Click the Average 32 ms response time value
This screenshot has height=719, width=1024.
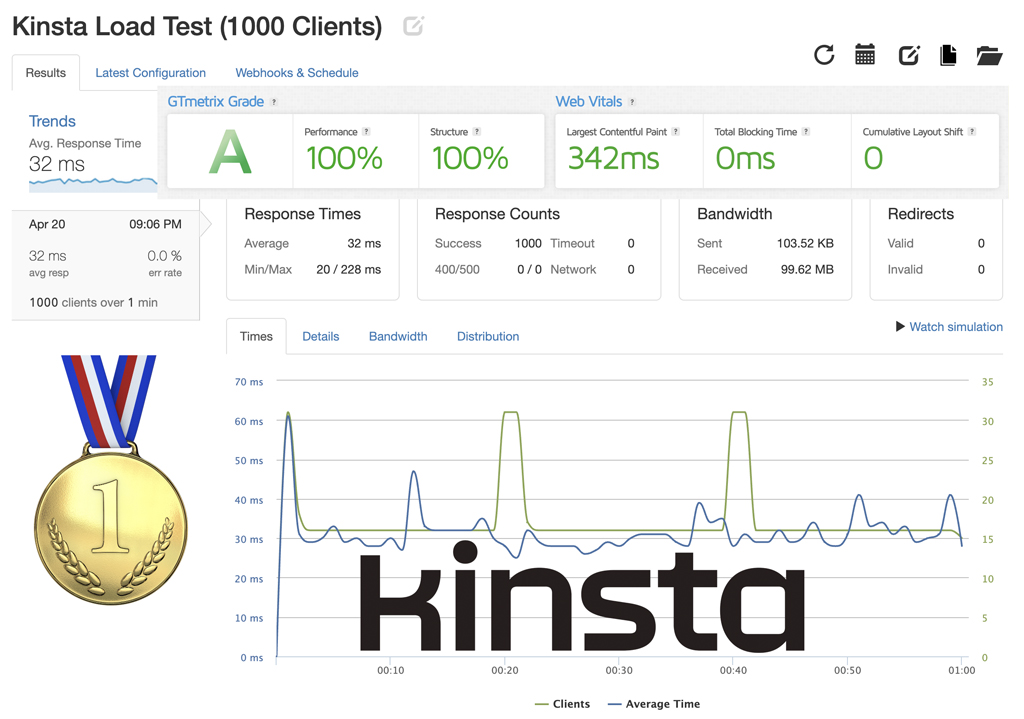pos(364,243)
